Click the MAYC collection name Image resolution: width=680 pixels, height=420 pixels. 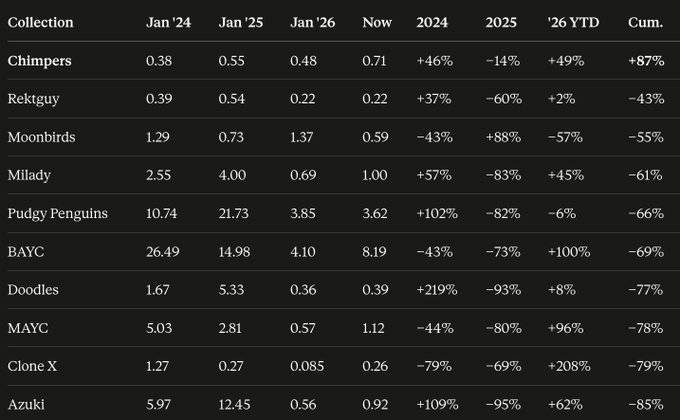pos(28,328)
